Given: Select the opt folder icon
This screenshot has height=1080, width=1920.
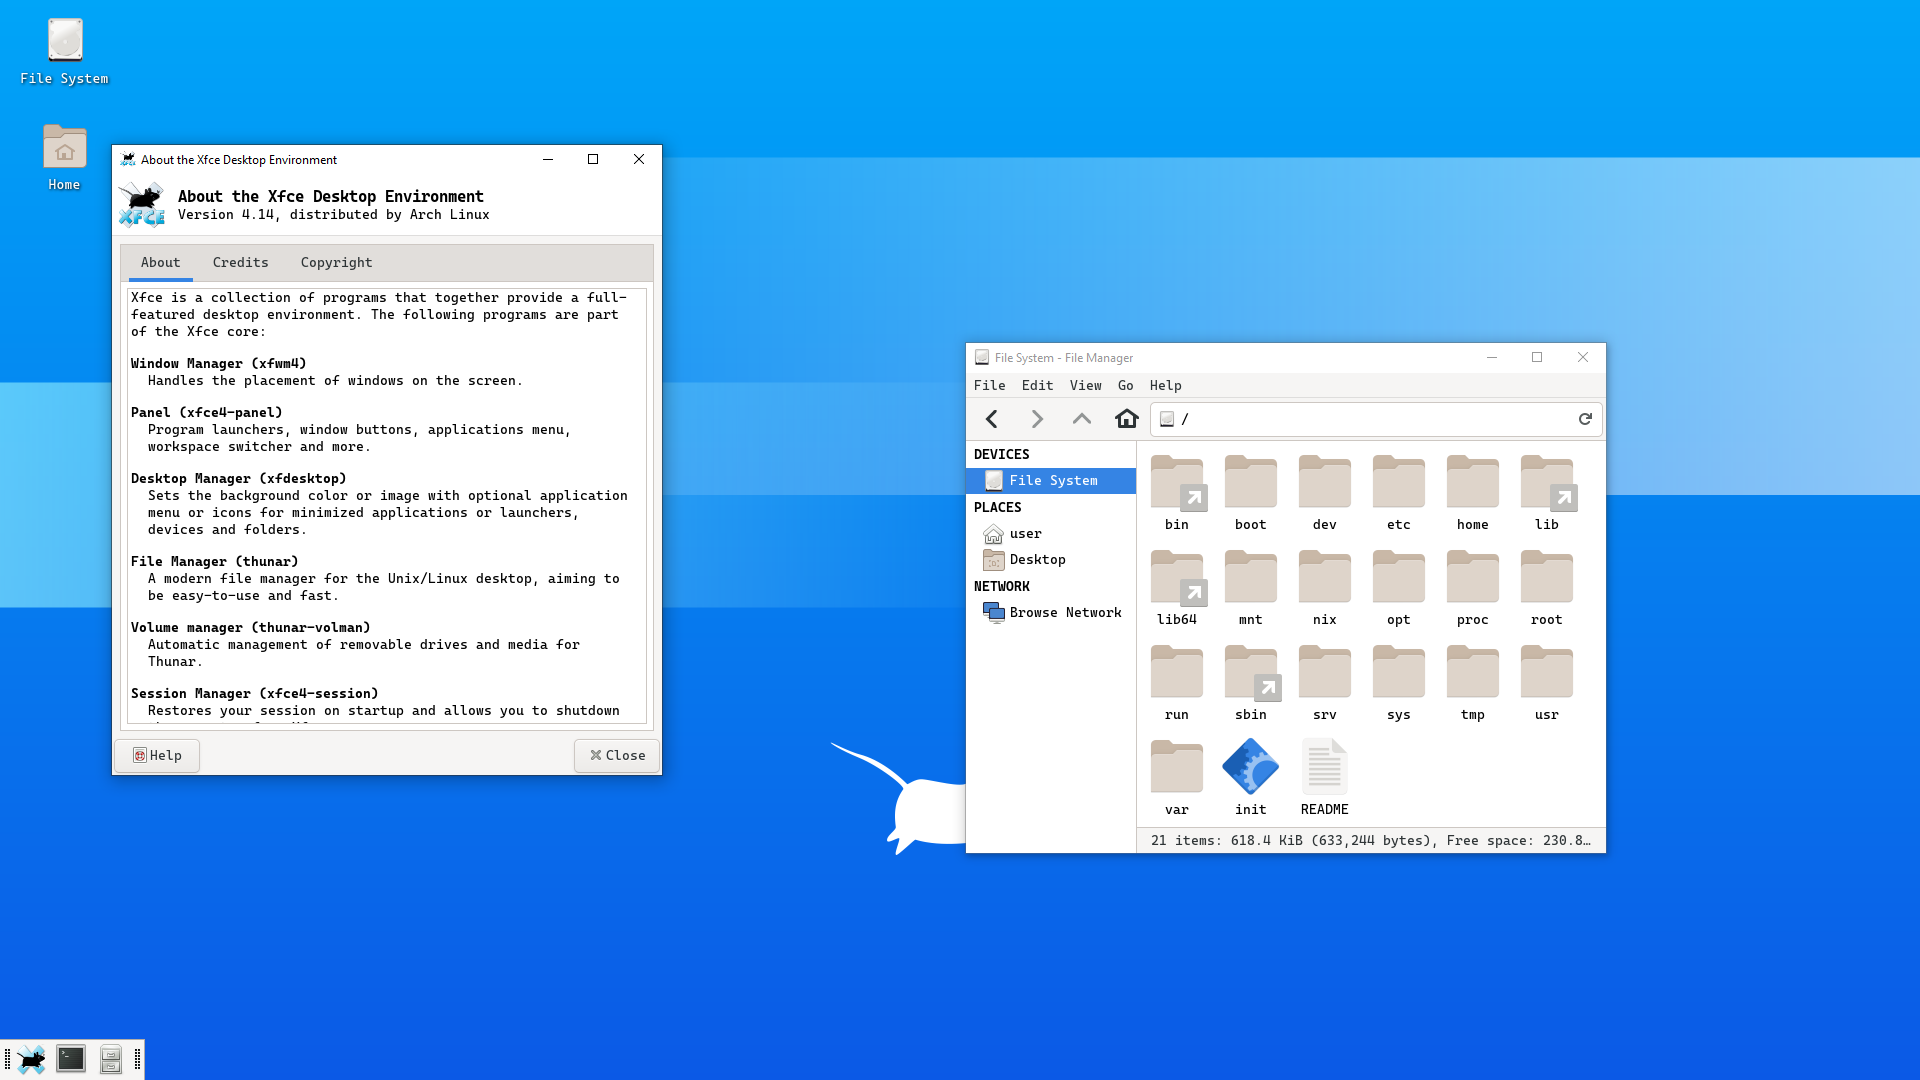Looking at the screenshot, I should [1399, 578].
